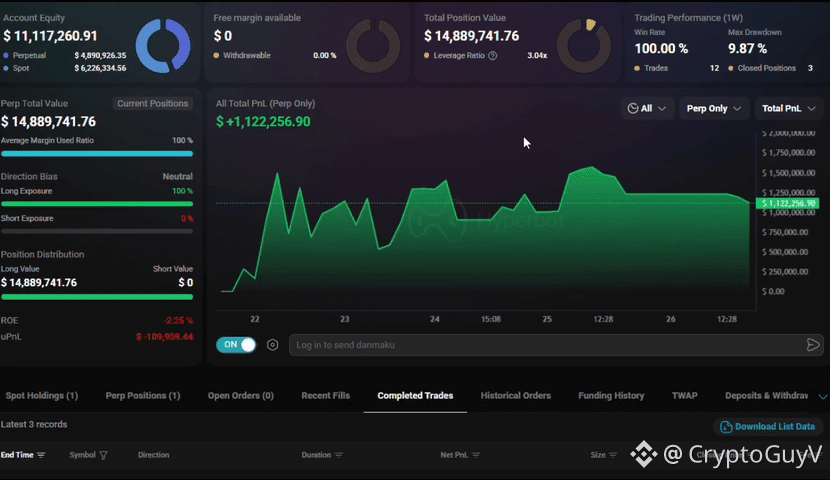Click the Short Exposure progress bar
Viewport: 830px width, 480px height.
coord(97,231)
